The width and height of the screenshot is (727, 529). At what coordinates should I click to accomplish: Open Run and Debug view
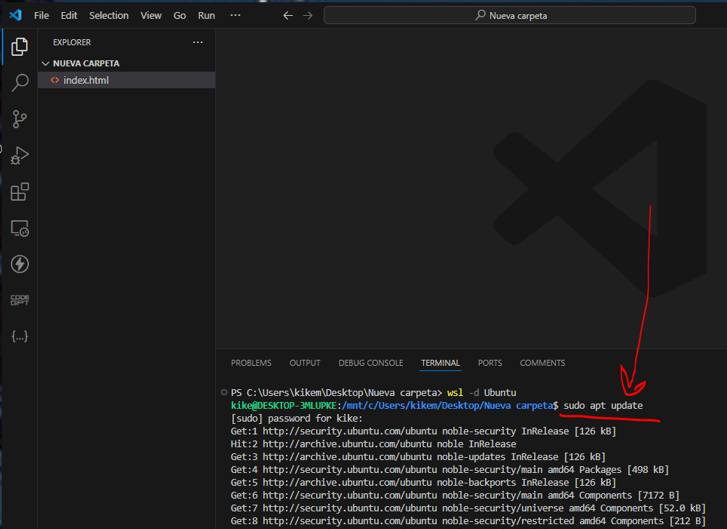pyautogui.click(x=19, y=155)
